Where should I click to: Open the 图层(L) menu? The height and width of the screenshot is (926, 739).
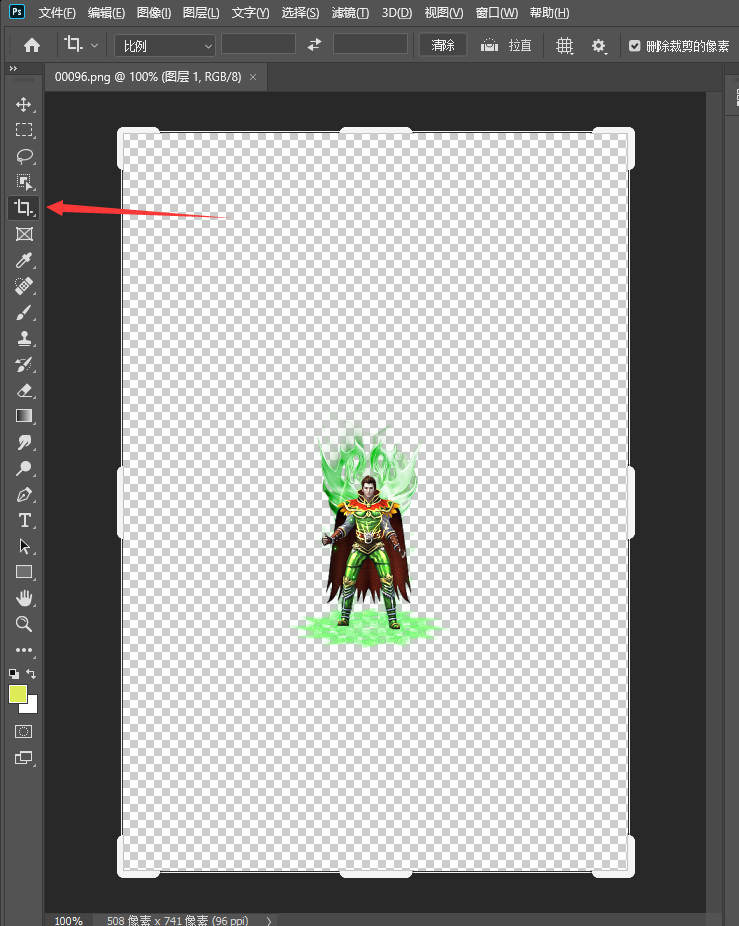click(x=200, y=13)
